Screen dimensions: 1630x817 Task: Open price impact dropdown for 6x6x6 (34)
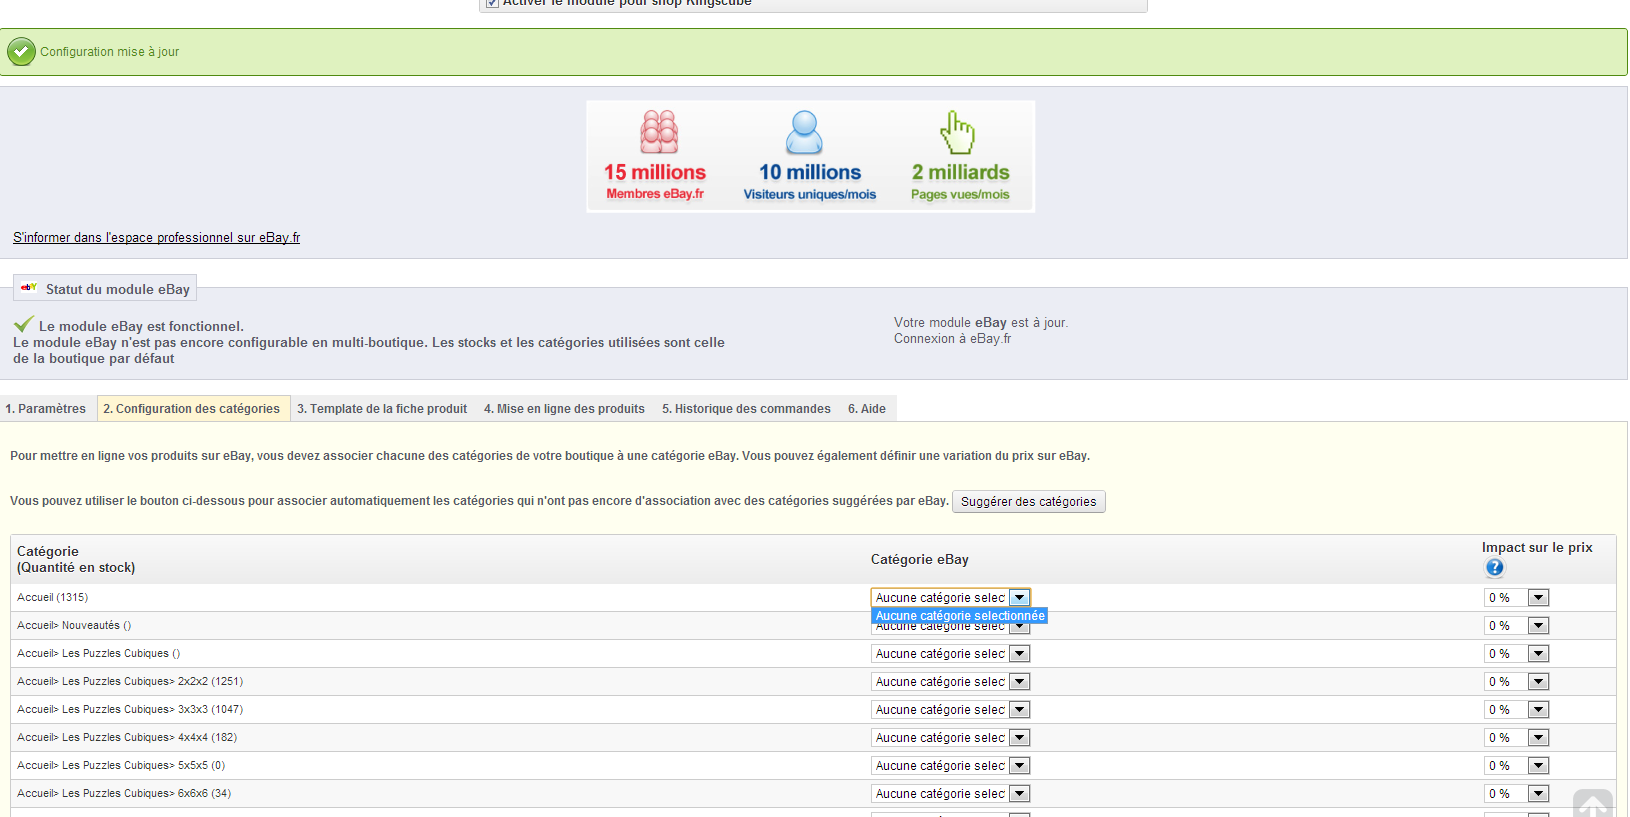click(x=1516, y=794)
